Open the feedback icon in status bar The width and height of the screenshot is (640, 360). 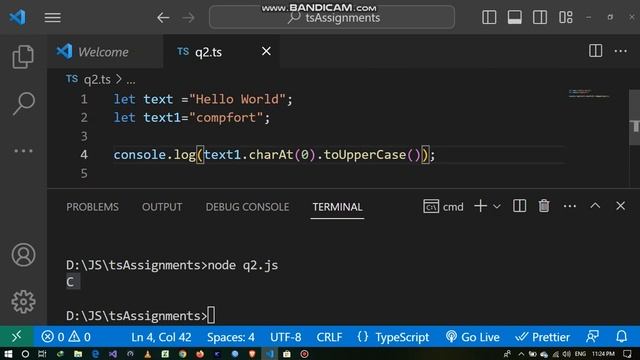tap(592, 337)
